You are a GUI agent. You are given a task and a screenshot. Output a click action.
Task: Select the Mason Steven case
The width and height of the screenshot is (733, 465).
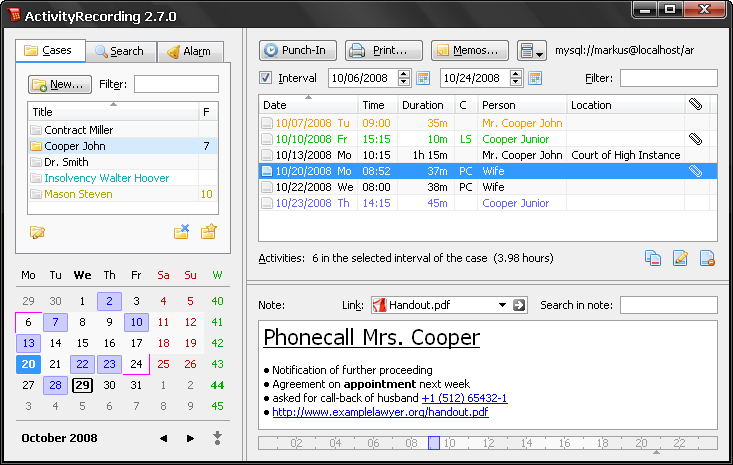point(122,194)
